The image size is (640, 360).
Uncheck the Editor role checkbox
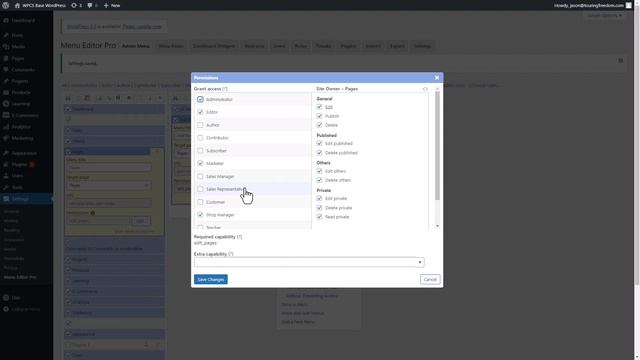pos(200,112)
